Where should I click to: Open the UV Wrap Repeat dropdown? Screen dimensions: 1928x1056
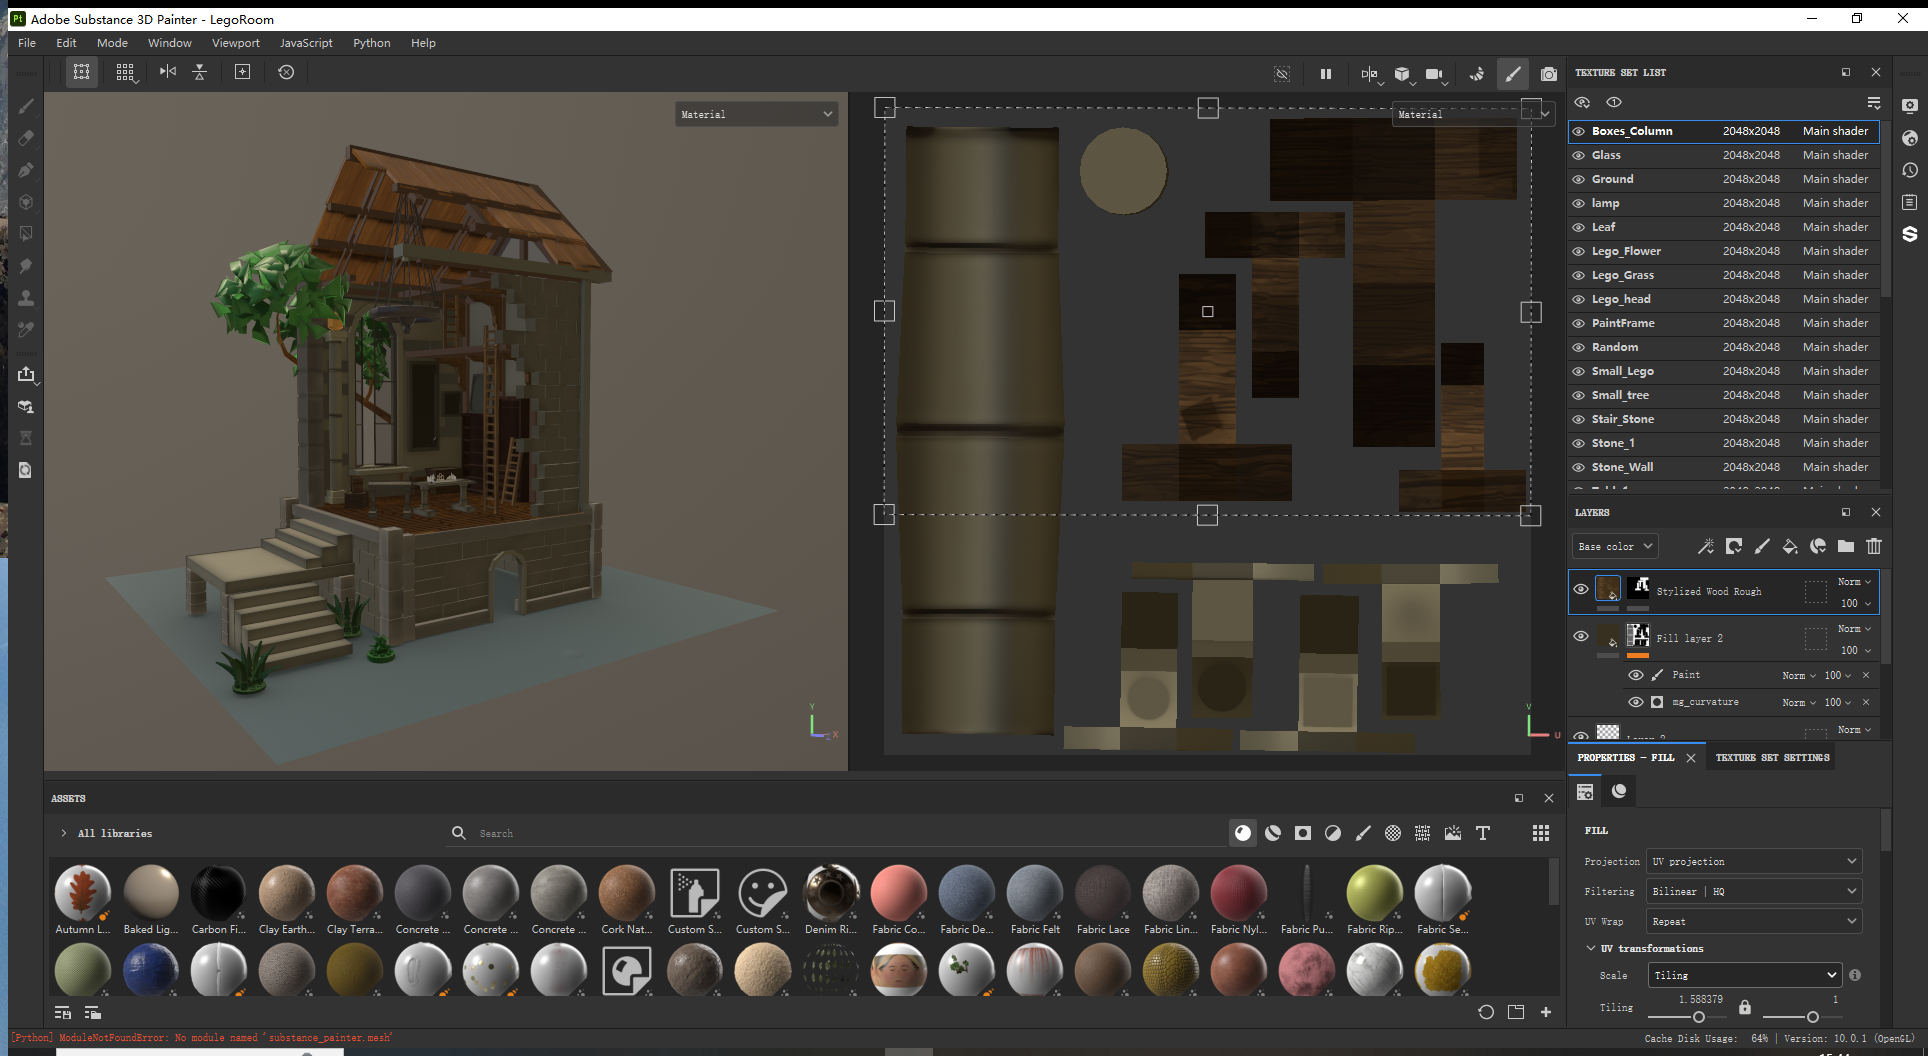coord(1755,921)
